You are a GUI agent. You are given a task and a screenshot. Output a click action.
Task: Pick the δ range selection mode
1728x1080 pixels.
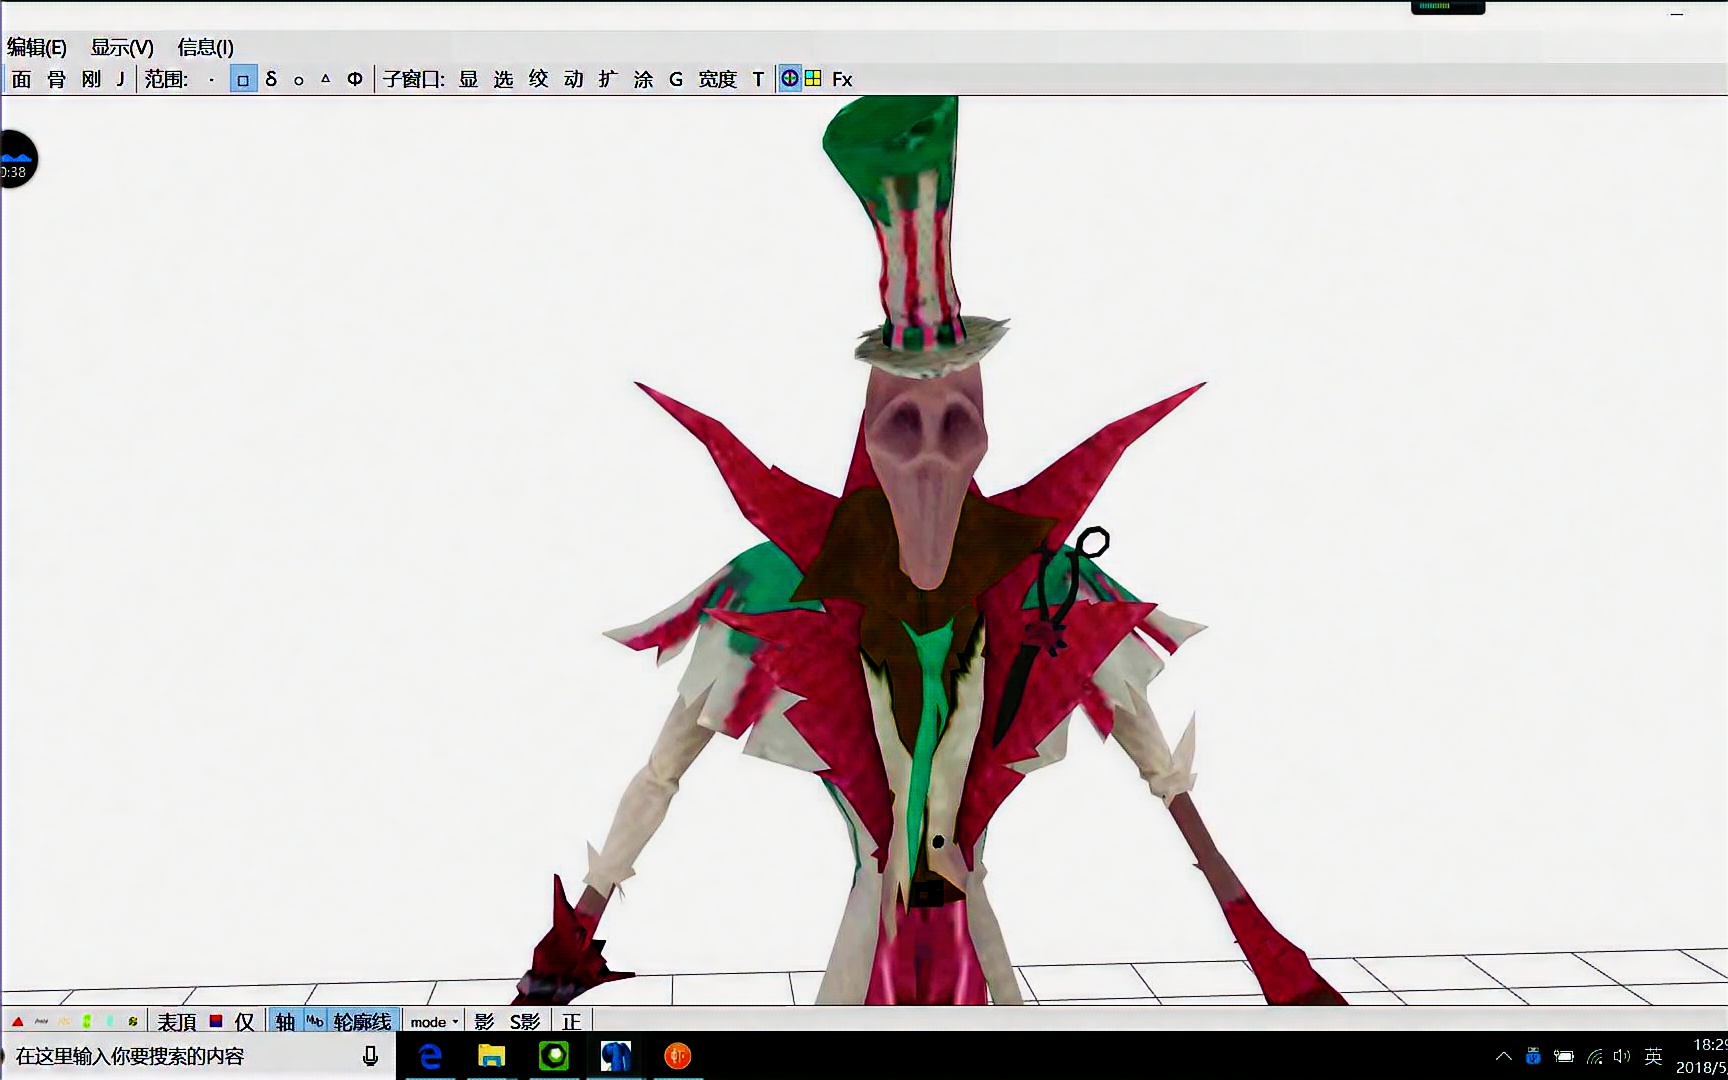271,79
